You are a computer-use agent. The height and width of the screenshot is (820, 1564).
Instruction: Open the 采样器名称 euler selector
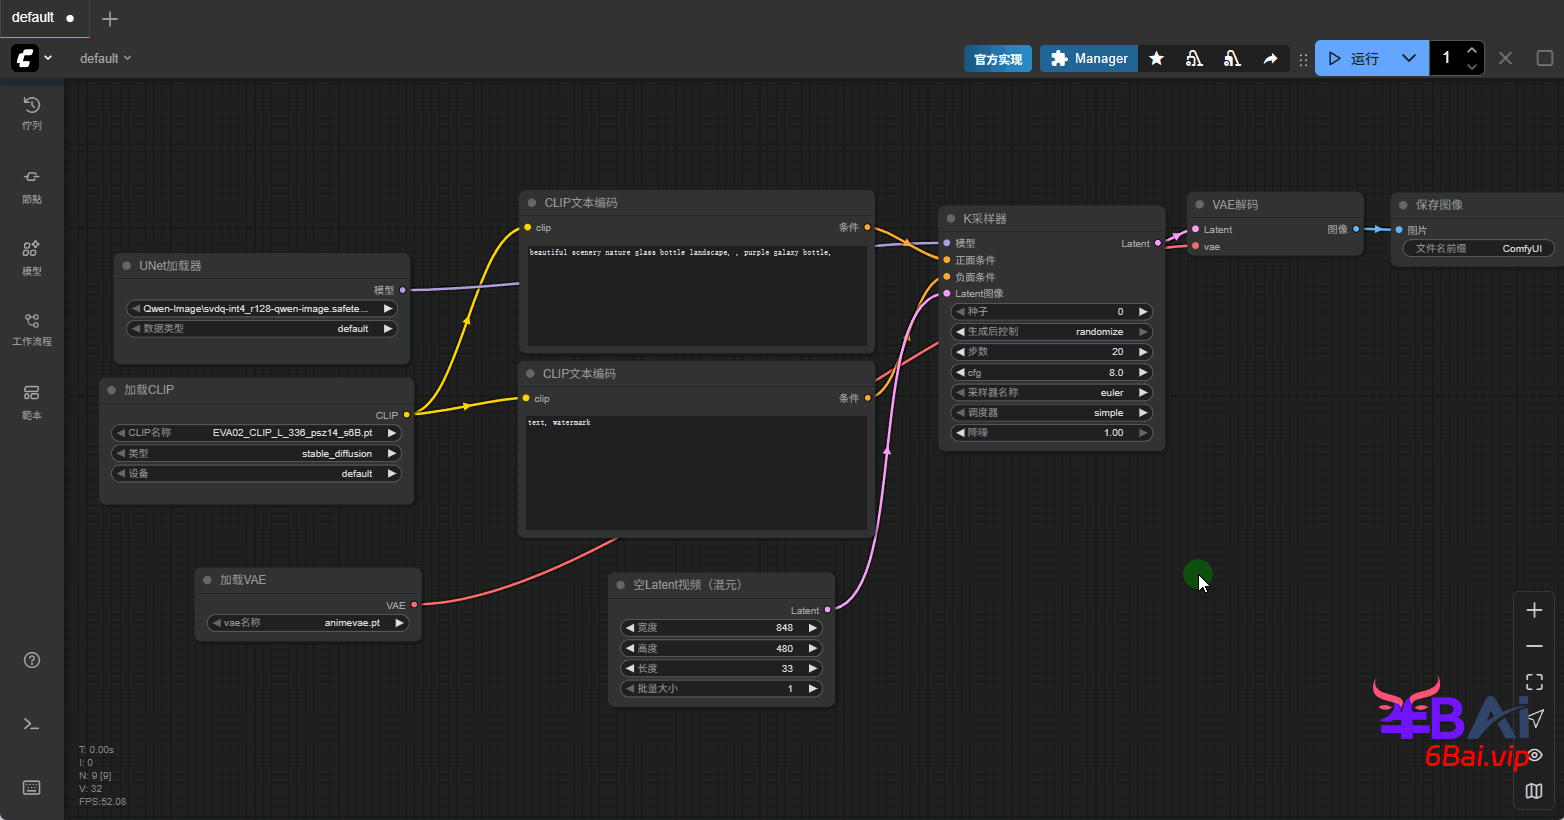pos(1051,393)
